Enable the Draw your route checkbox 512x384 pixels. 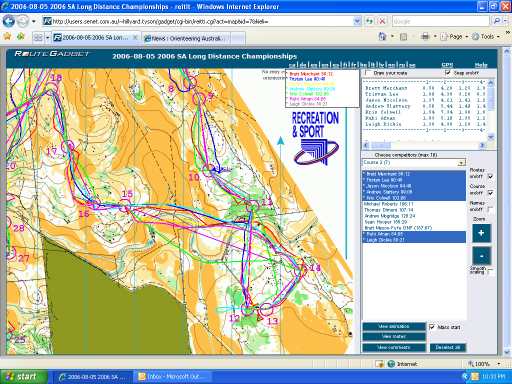point(367,73)
